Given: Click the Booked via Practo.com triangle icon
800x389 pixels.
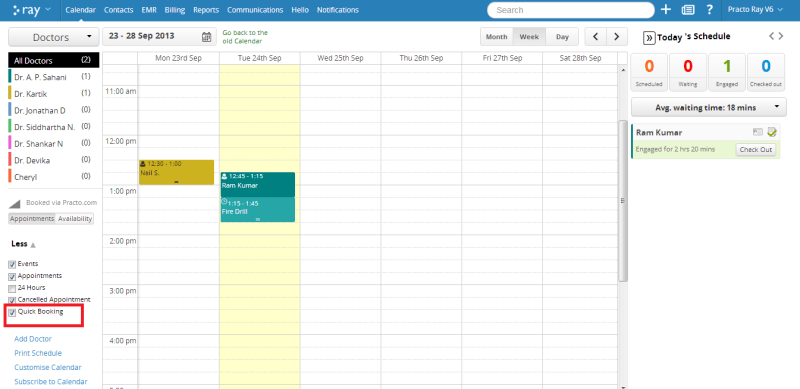Looking at the screenshot, I should [x=15, y=204].
